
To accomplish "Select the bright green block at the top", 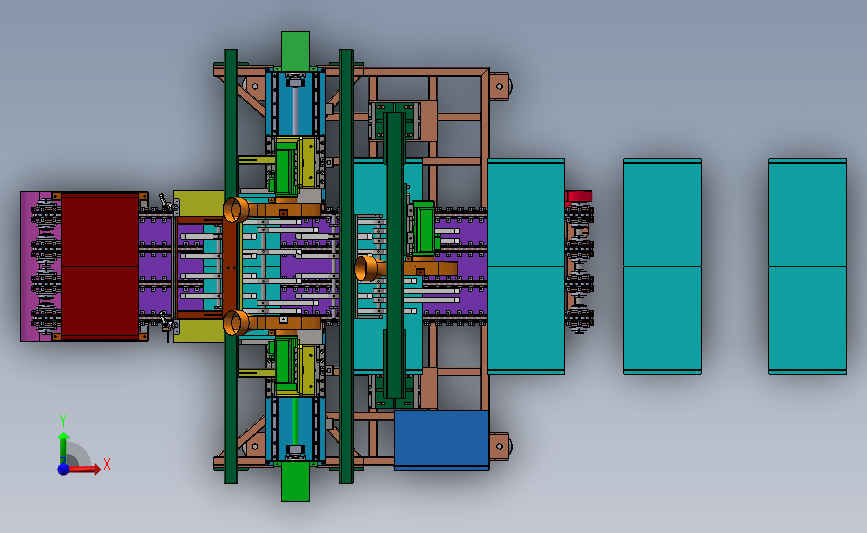I will click(295, 51).
